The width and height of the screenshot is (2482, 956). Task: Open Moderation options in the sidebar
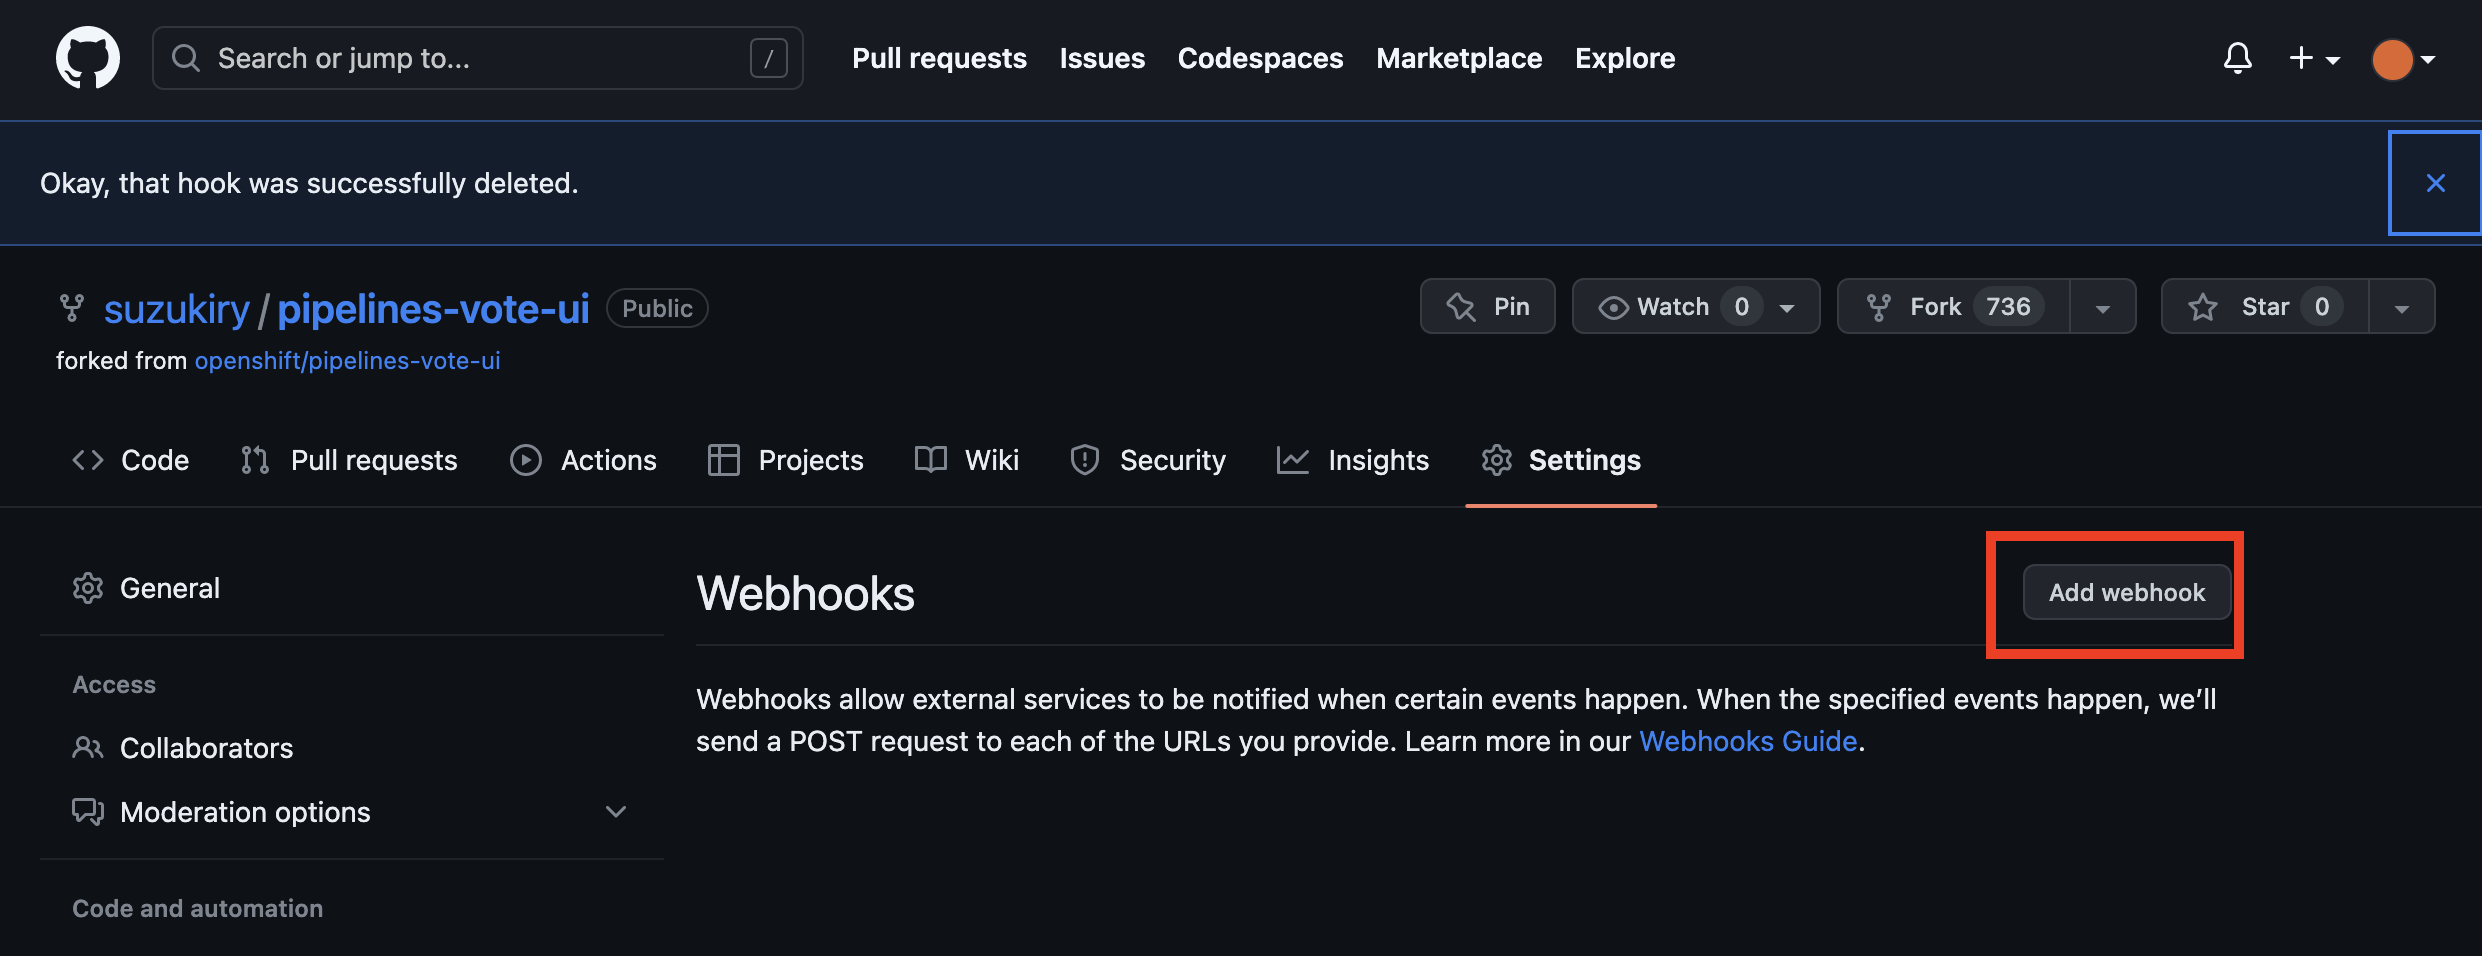352,812
